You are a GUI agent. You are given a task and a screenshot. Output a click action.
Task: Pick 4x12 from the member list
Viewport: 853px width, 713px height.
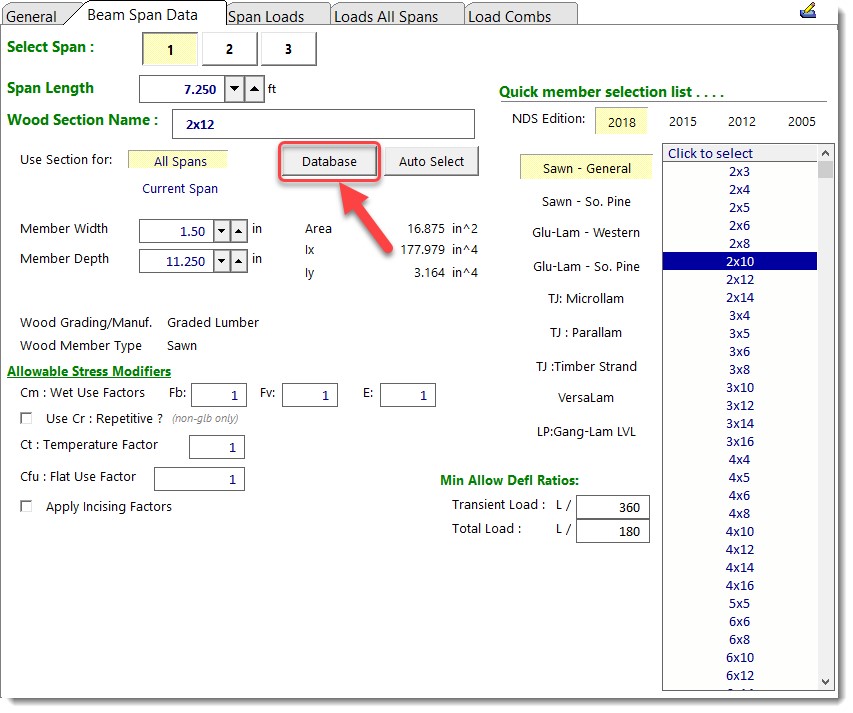(740, 549)
